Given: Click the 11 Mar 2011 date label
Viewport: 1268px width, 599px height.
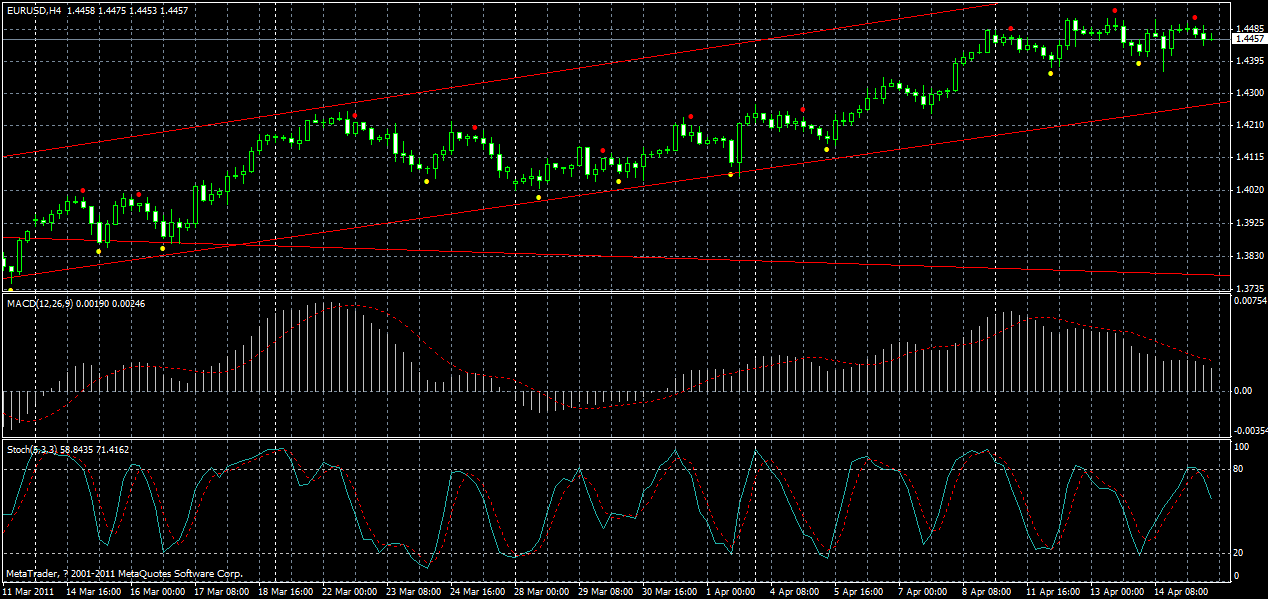Looking at the screenshot, I should click(30, 591).
